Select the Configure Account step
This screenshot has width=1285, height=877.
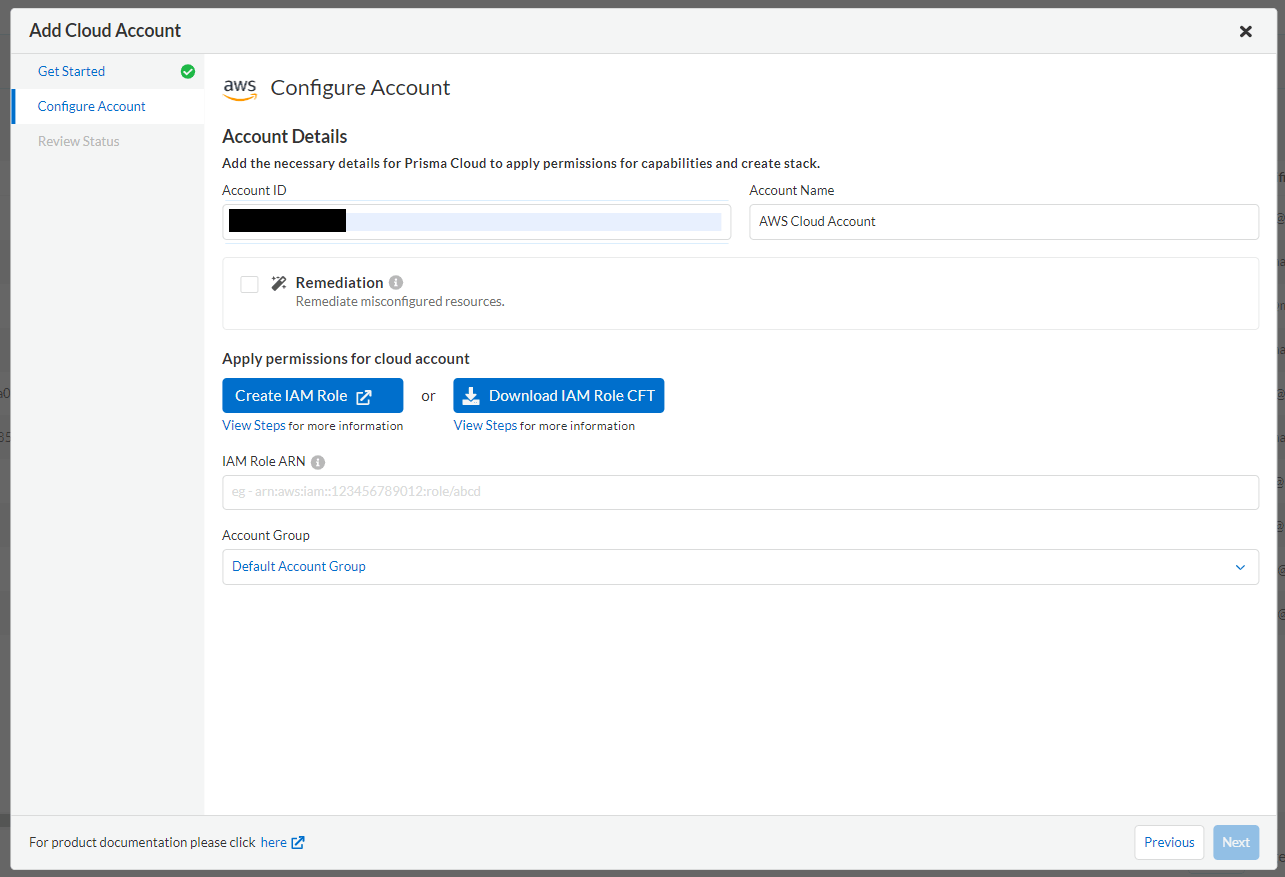92,106
